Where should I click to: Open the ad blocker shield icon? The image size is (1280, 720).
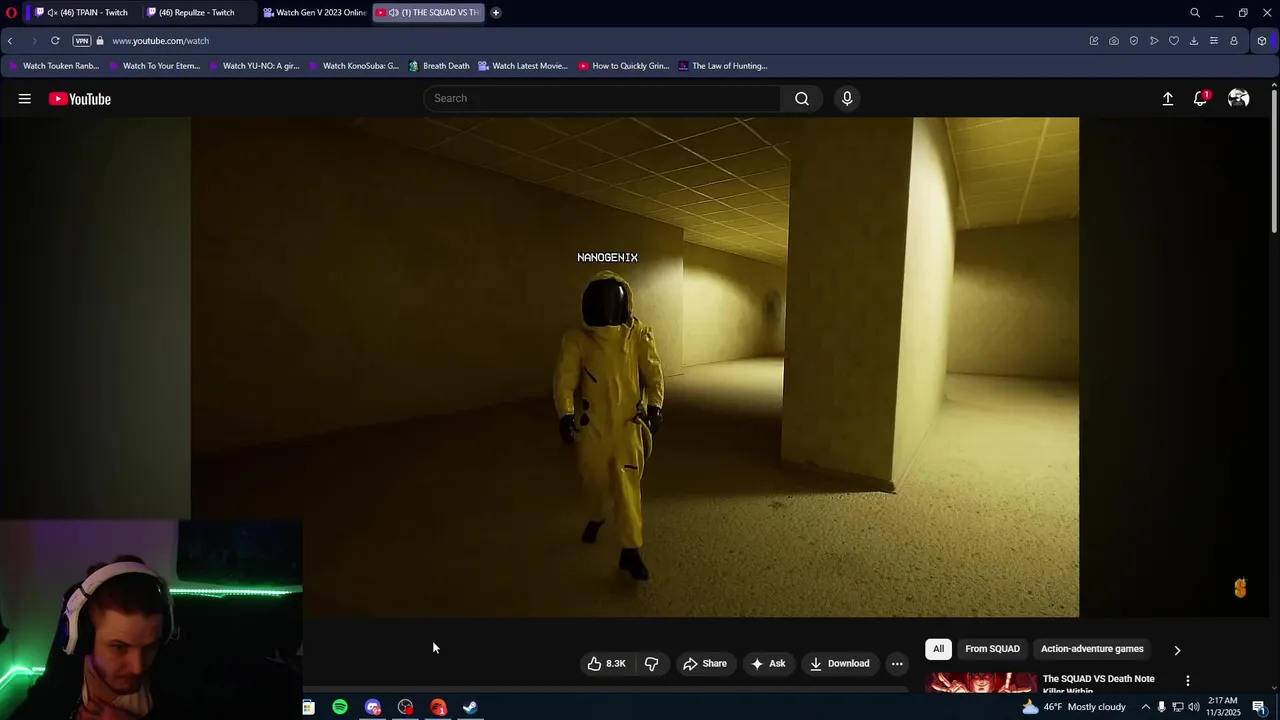pos(1134,41)
